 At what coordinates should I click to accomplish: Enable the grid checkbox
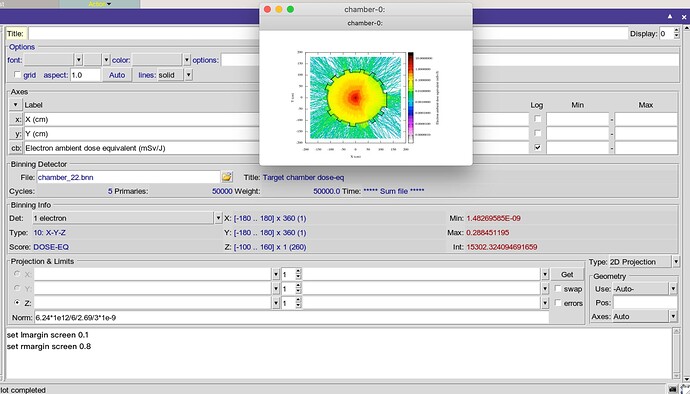coord(18,75)
